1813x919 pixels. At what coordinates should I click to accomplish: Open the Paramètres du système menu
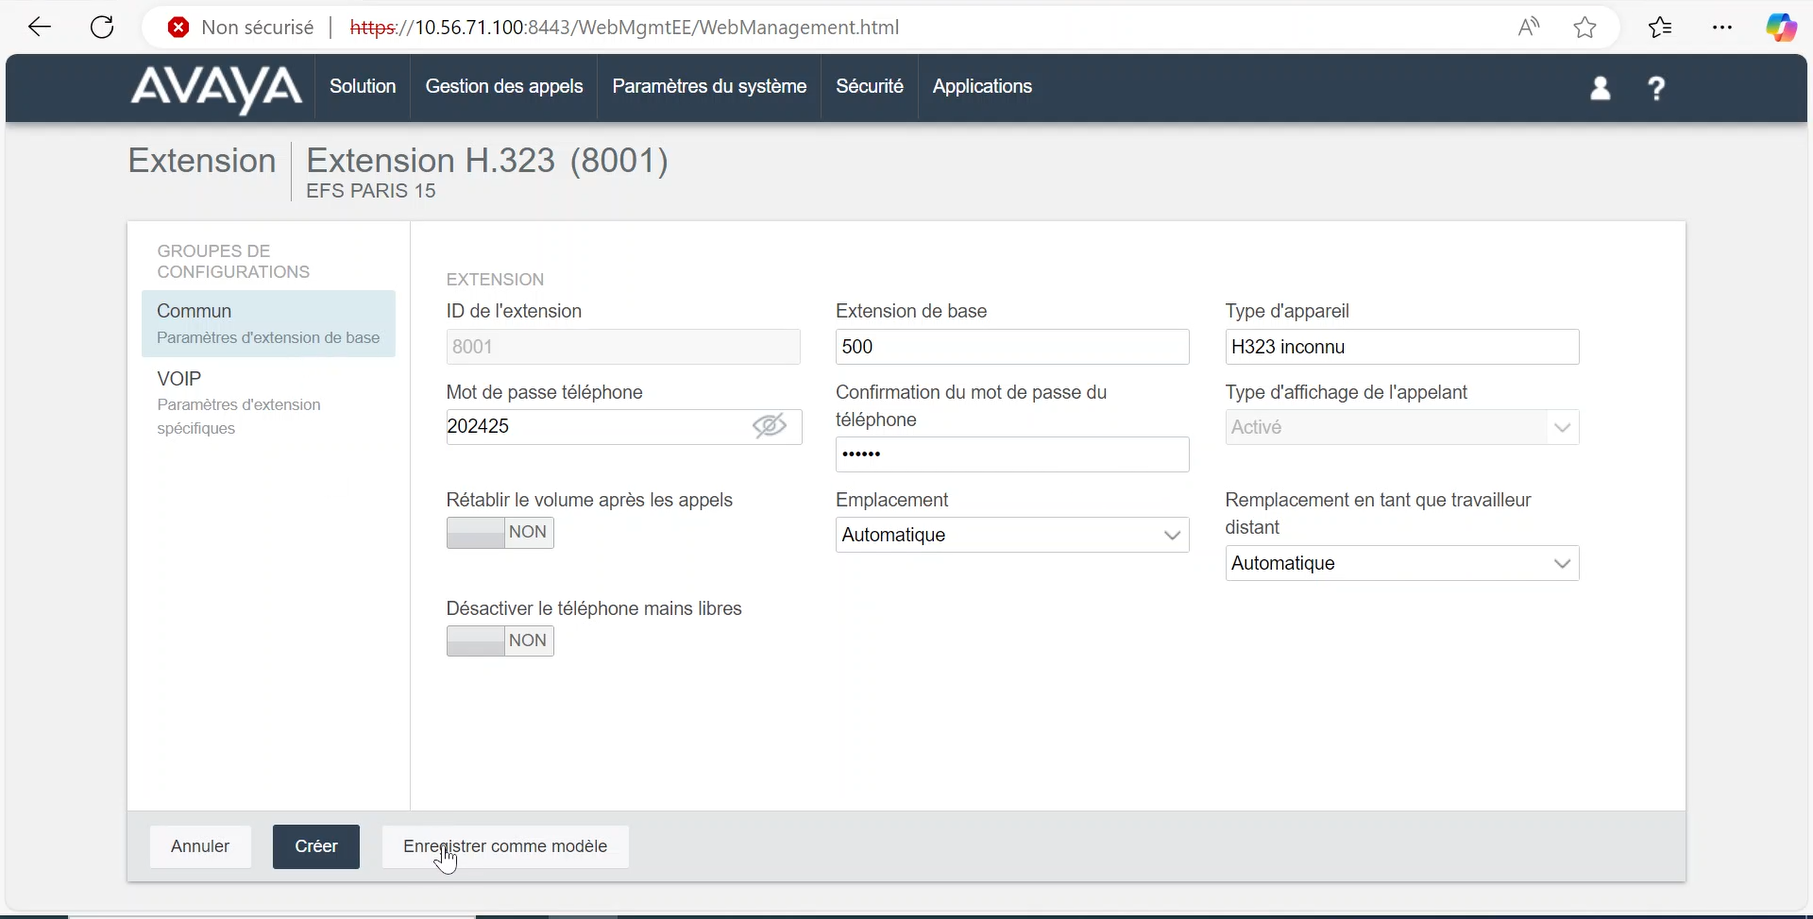(709, 87)
